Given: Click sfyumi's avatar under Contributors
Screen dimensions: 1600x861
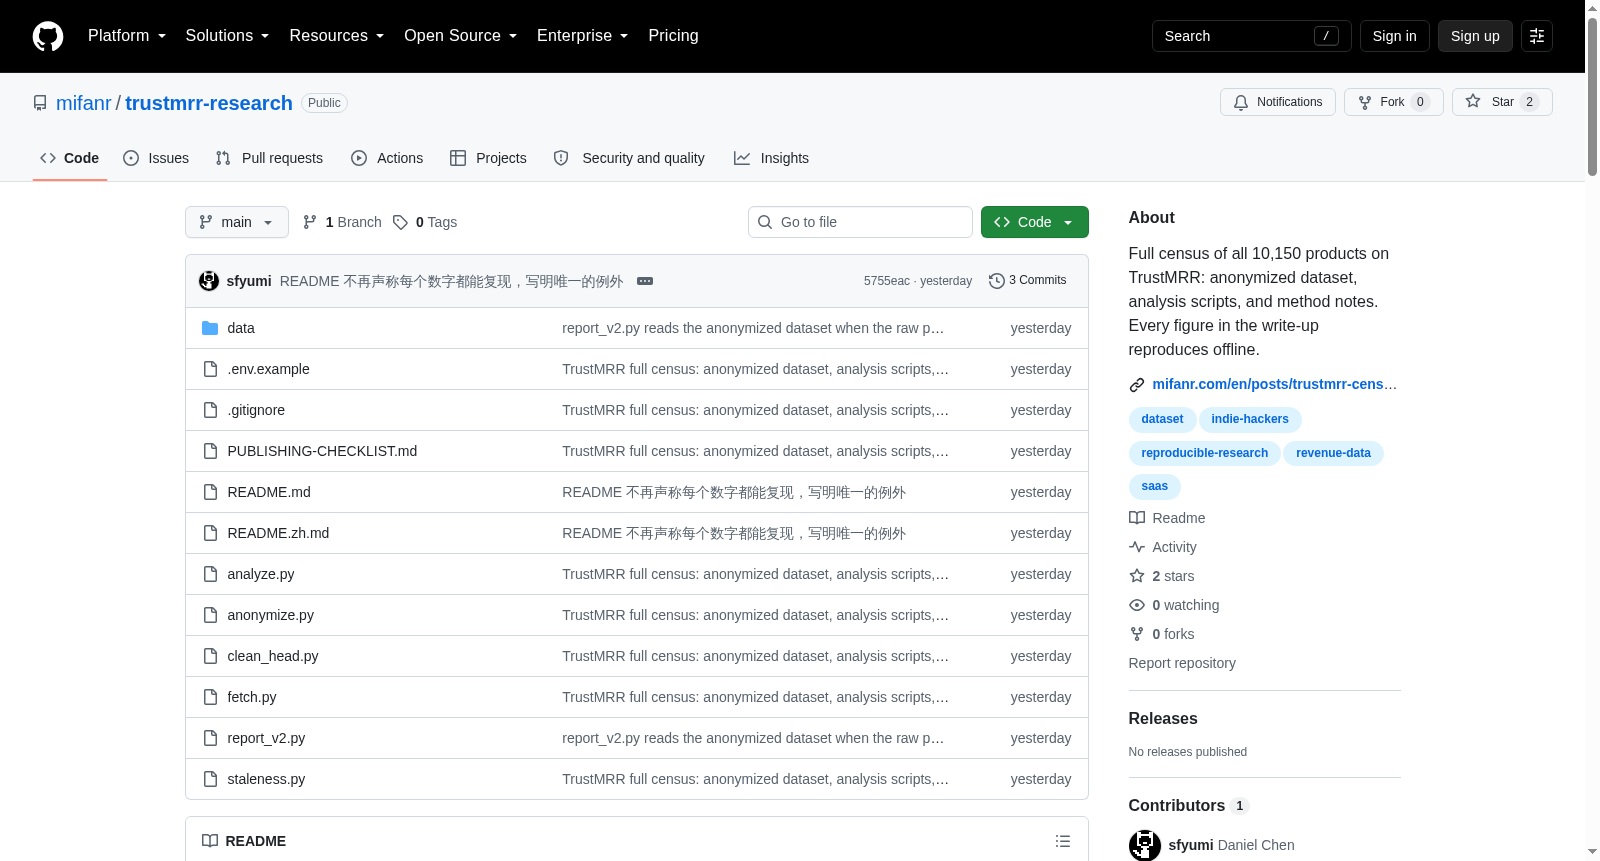Looking at the screenshot, I should pyautogui.click(x=1145, y=845).
